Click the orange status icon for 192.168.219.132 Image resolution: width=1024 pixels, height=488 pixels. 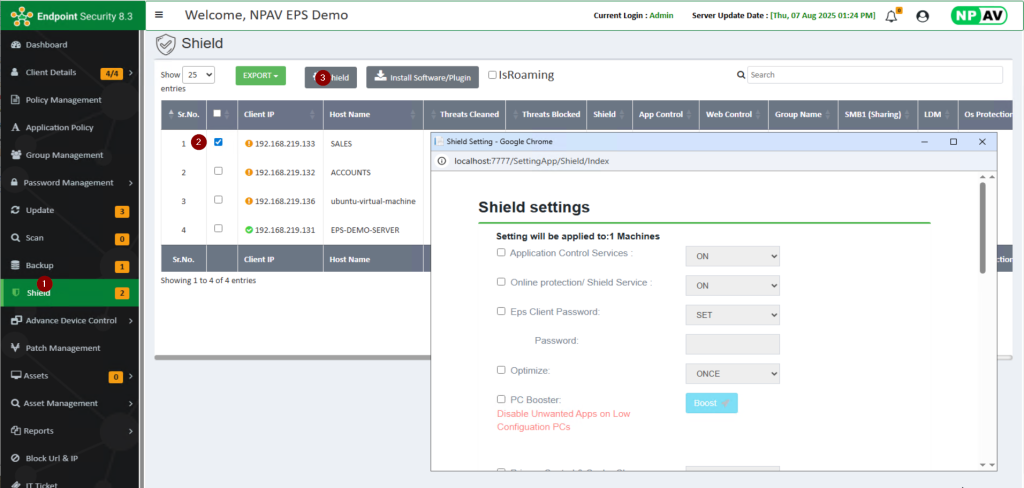coord(248,172)
